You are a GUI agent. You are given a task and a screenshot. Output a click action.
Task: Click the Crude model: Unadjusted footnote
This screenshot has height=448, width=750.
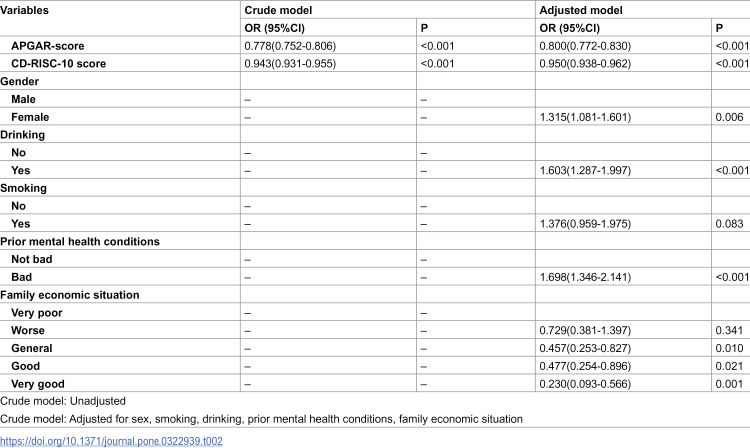[x=63, y=401]
